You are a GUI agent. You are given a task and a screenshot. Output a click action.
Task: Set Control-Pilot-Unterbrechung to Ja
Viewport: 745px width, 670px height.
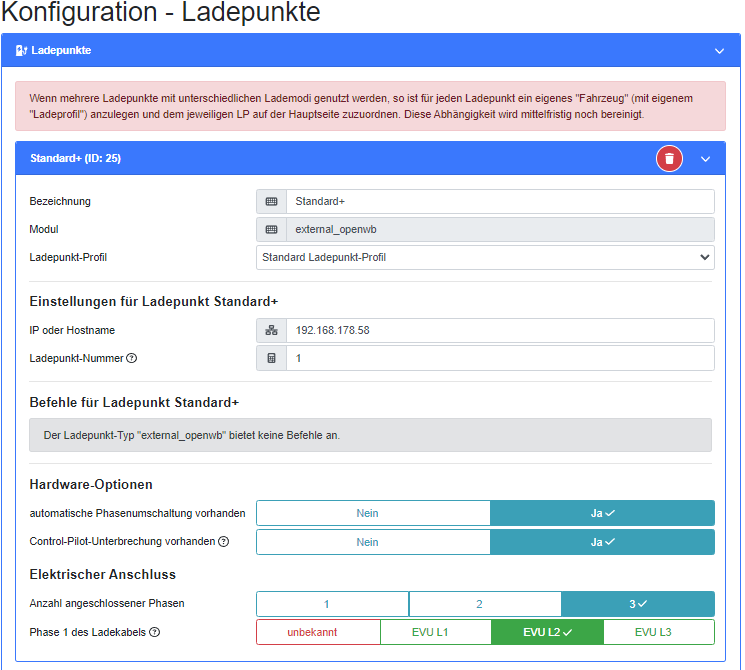point(602,542)
